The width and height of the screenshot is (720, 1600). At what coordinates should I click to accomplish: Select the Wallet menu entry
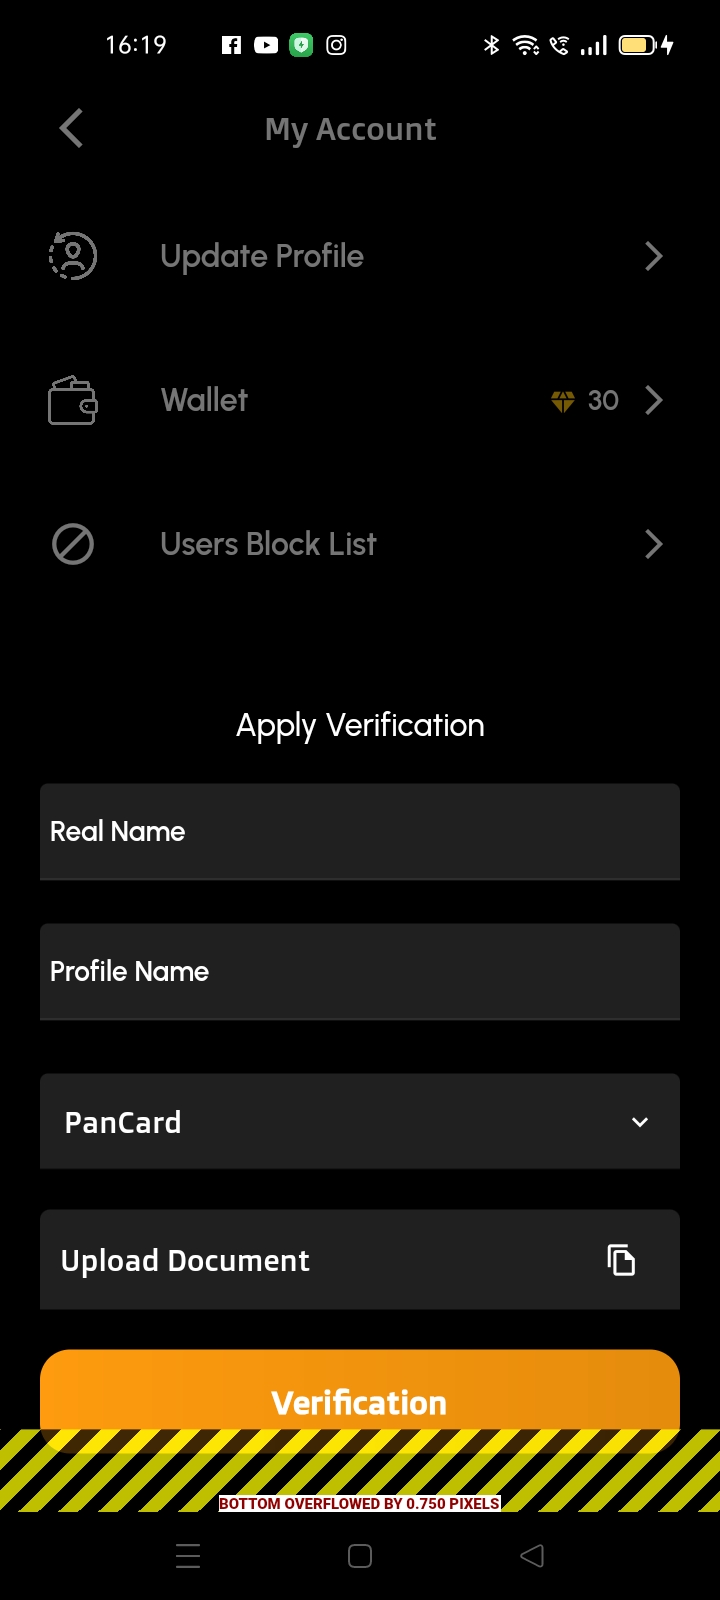(x=205, y=401)
